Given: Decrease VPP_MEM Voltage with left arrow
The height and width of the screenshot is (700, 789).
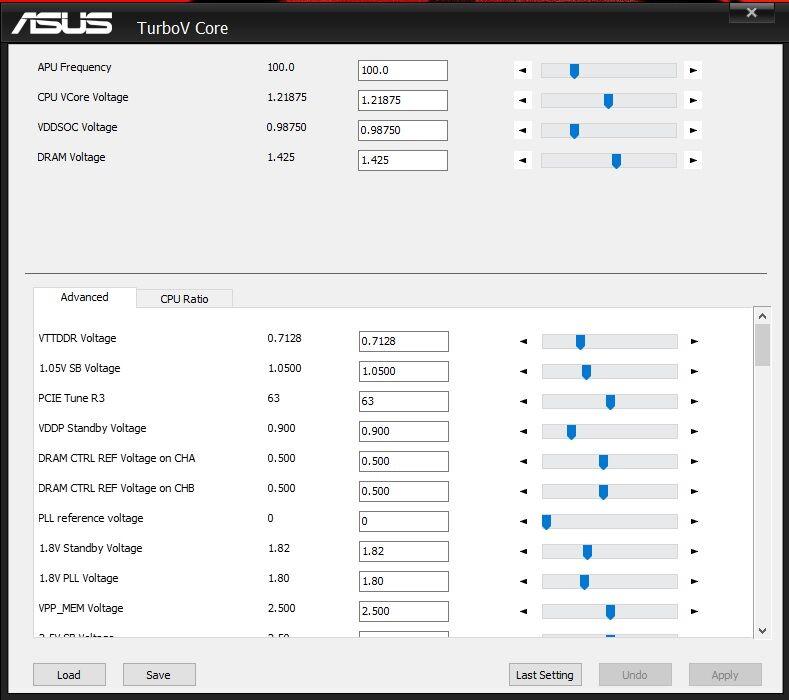Looking at the screenshot, I should click(x=523, y=611).
